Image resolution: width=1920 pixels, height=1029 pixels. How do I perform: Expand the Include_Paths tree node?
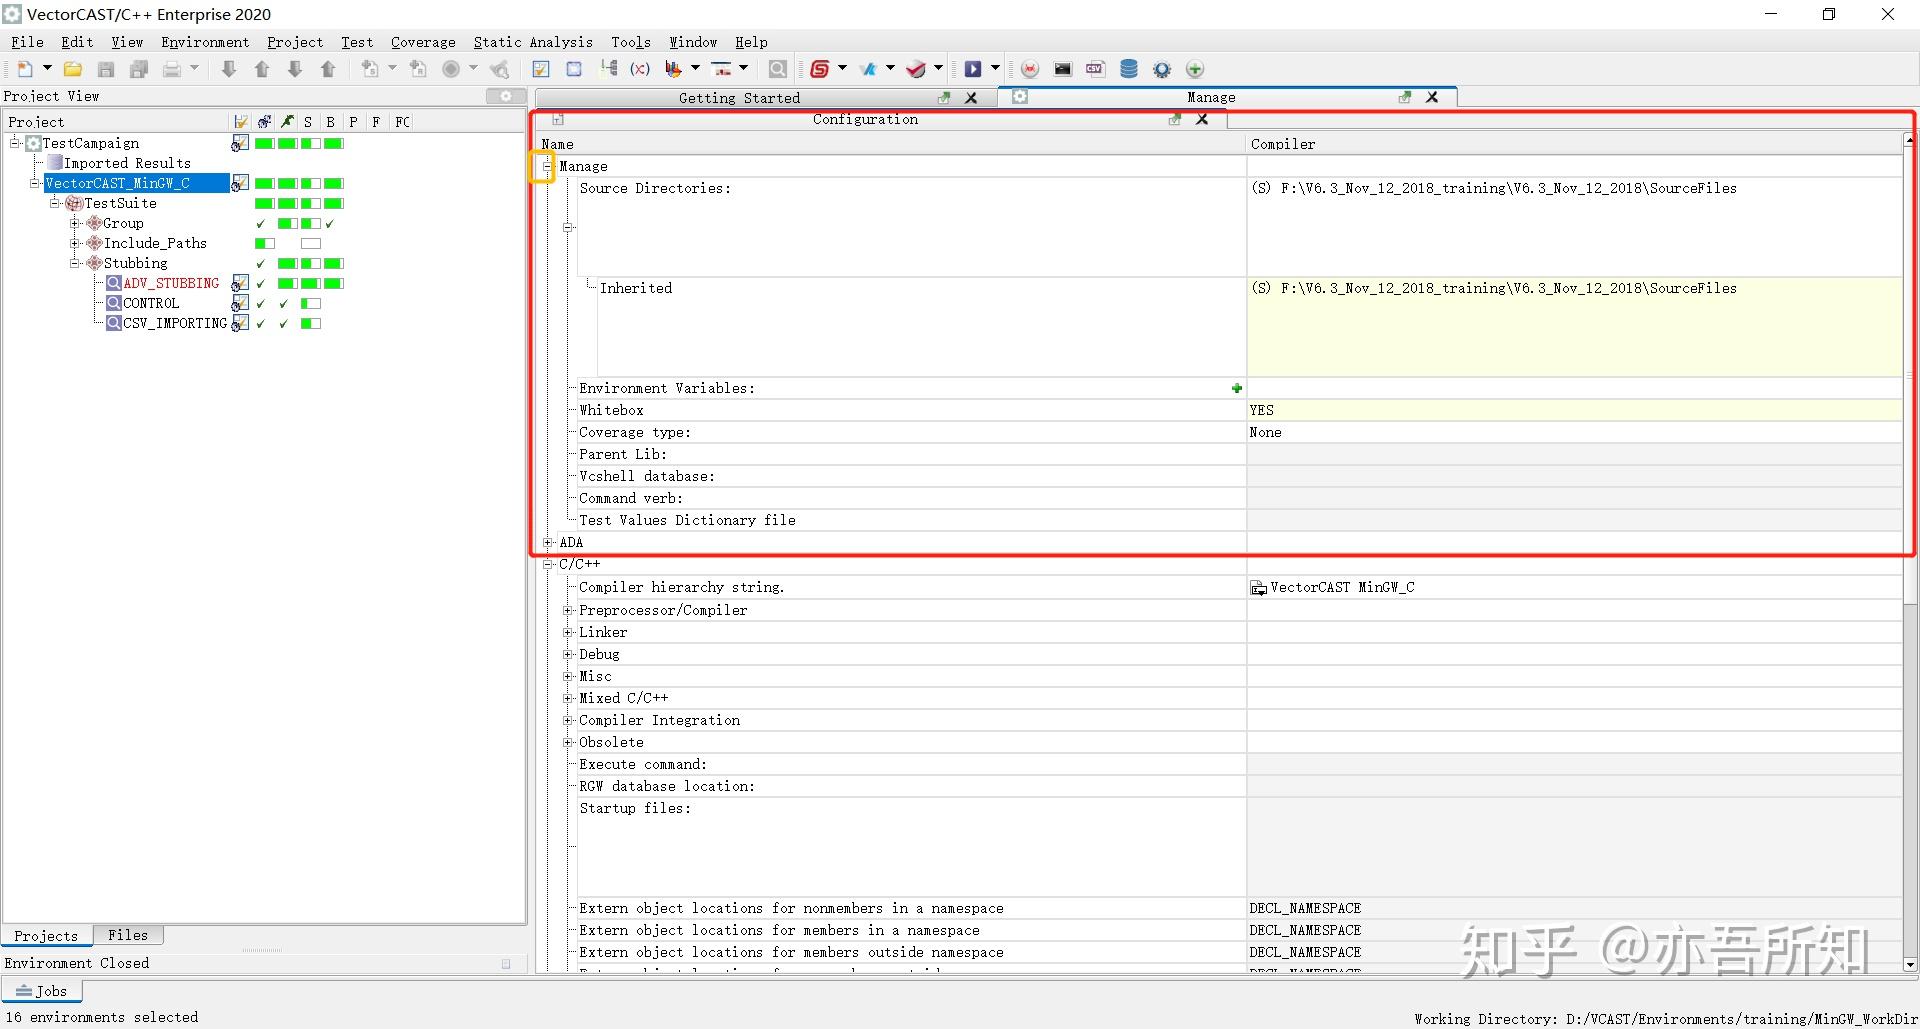pos(75,243)
